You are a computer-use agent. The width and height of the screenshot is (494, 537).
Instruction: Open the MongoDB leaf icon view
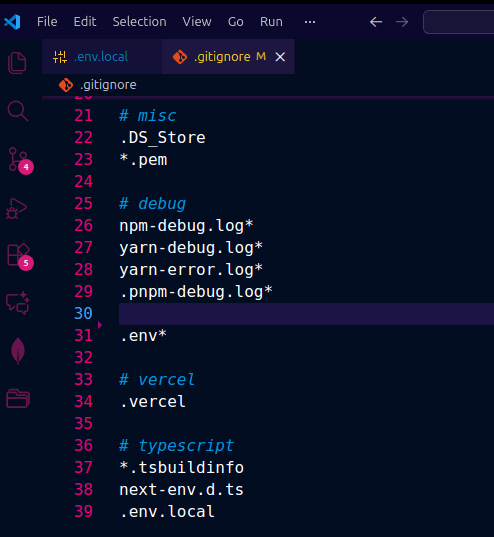[18, 351]
